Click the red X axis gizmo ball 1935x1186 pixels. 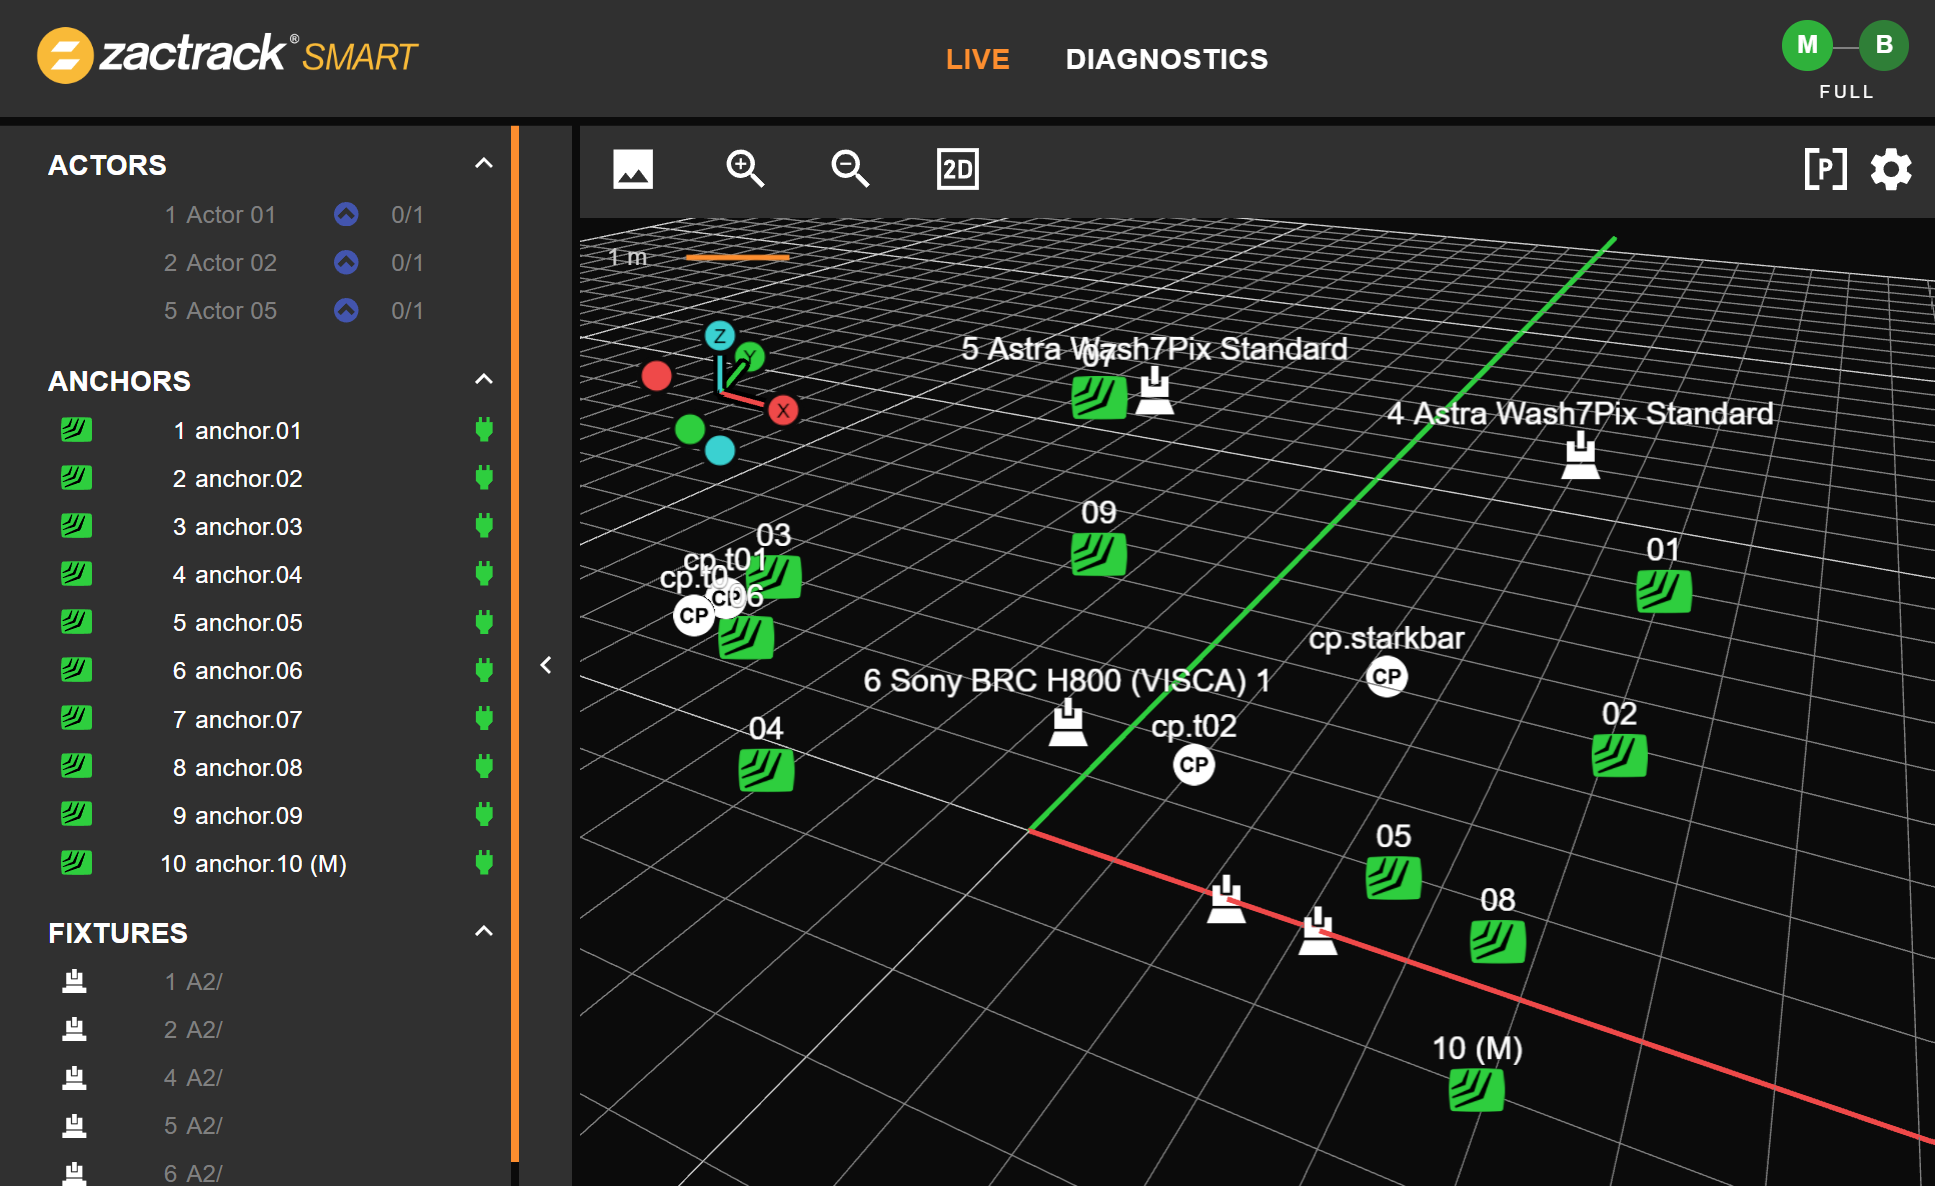click(x=783, y=410)
